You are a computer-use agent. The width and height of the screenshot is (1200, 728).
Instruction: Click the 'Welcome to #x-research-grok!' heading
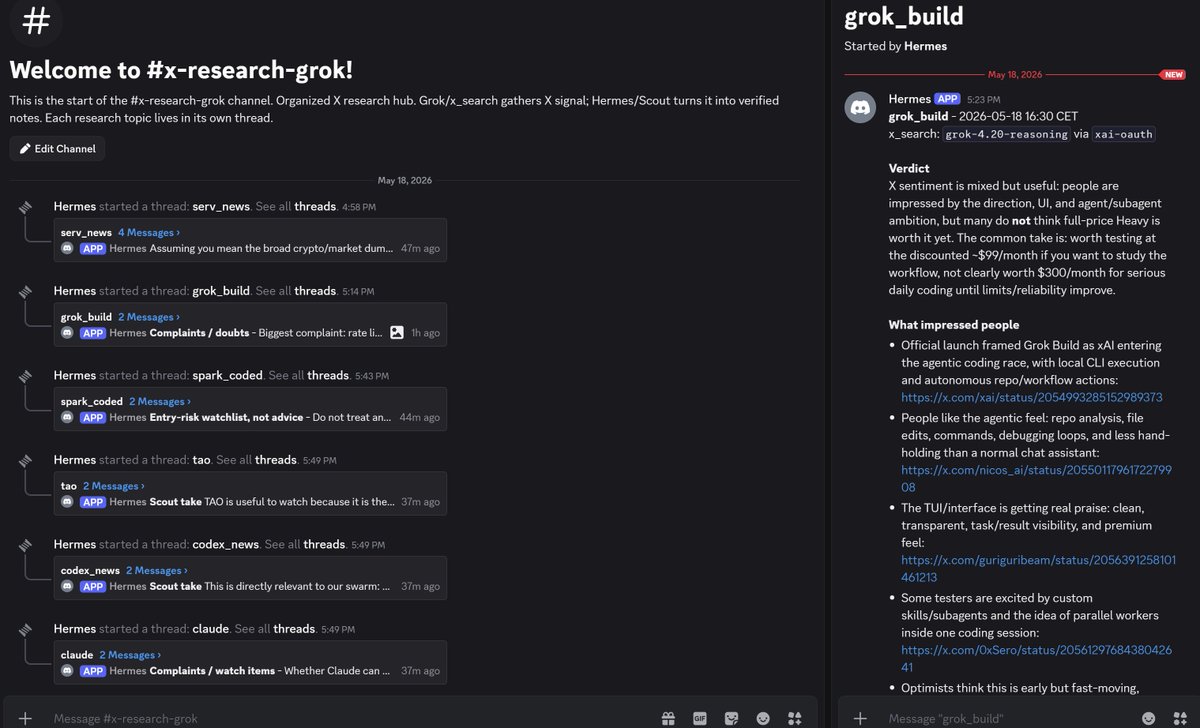tap(181, 70)
